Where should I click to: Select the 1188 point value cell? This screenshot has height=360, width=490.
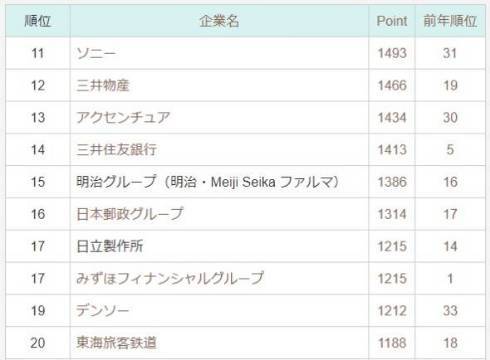(392, 343)
